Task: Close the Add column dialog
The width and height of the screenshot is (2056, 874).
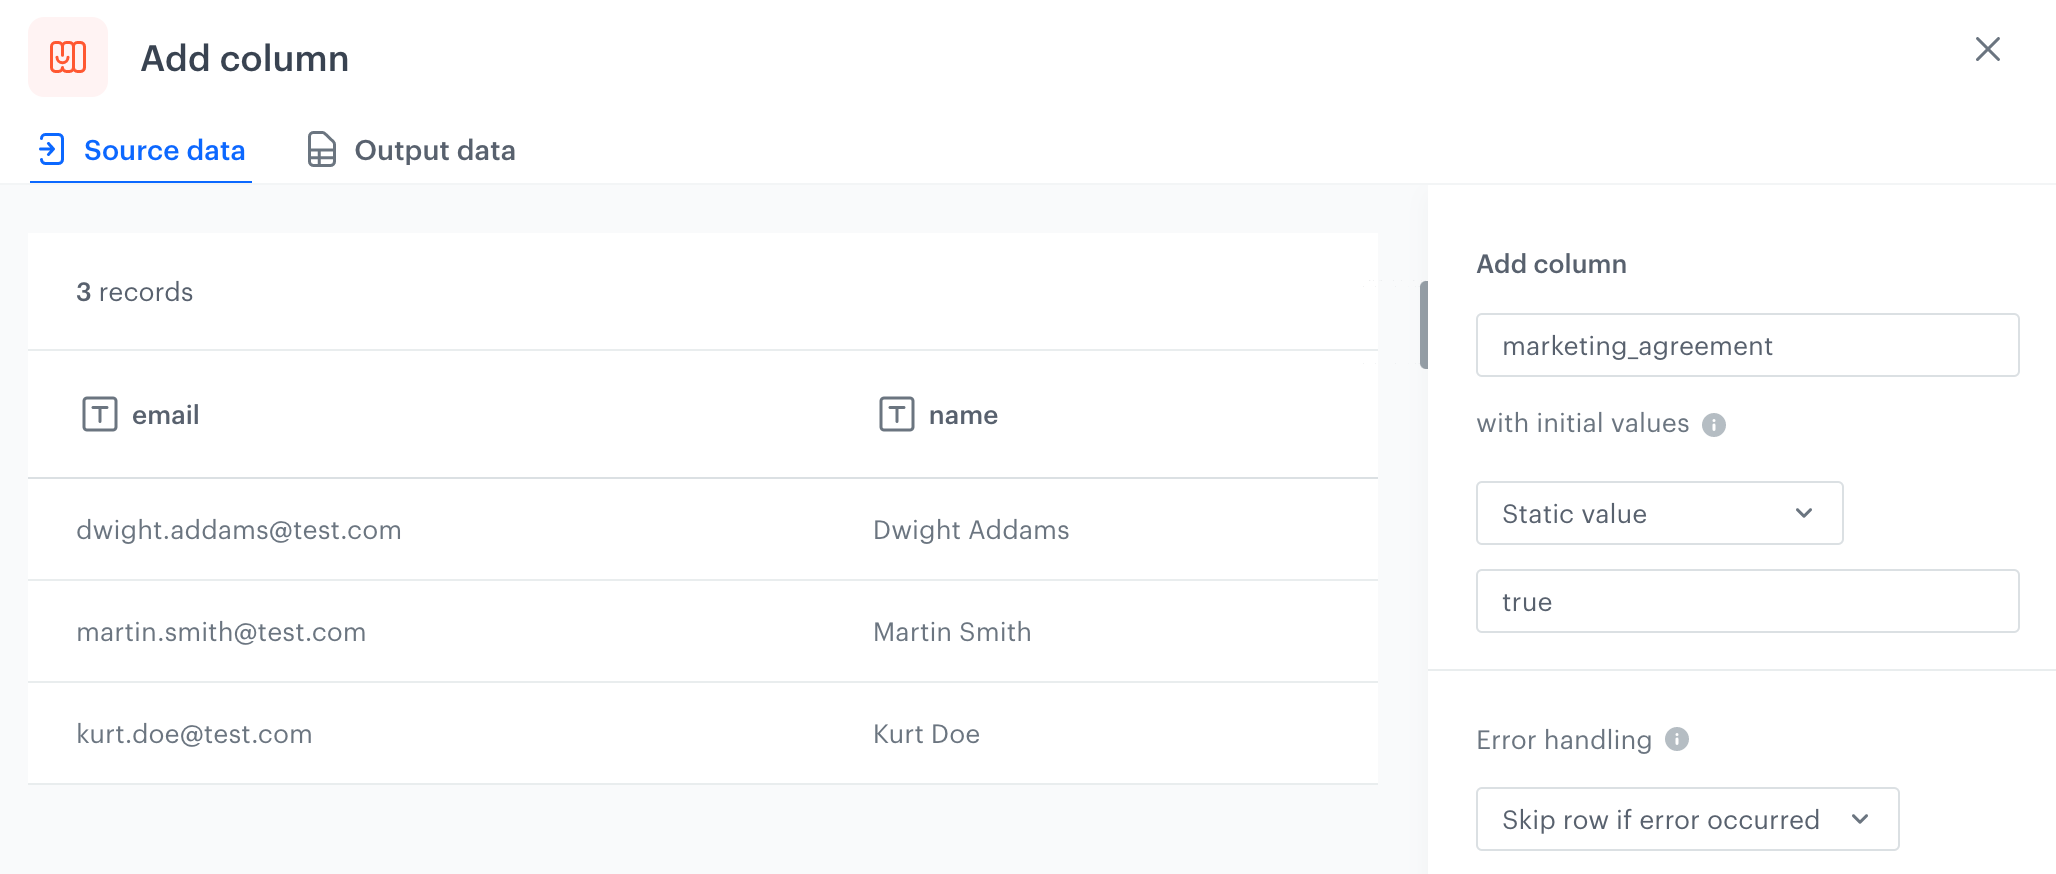Action: coord(1987,49)
